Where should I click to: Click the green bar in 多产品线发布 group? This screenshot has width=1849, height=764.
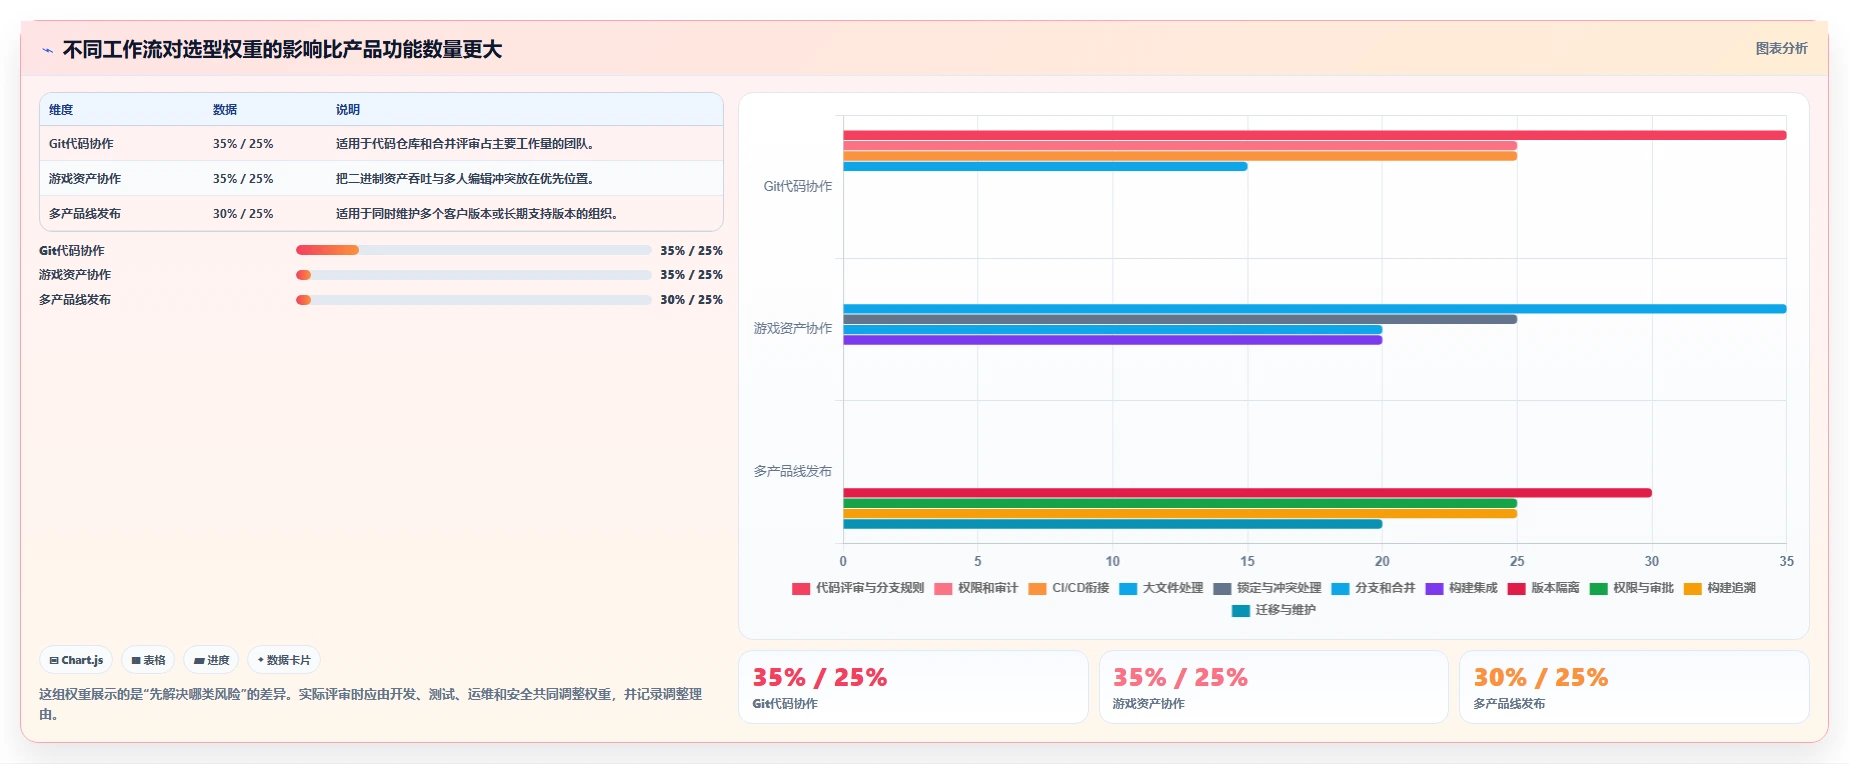(1180, 503)
